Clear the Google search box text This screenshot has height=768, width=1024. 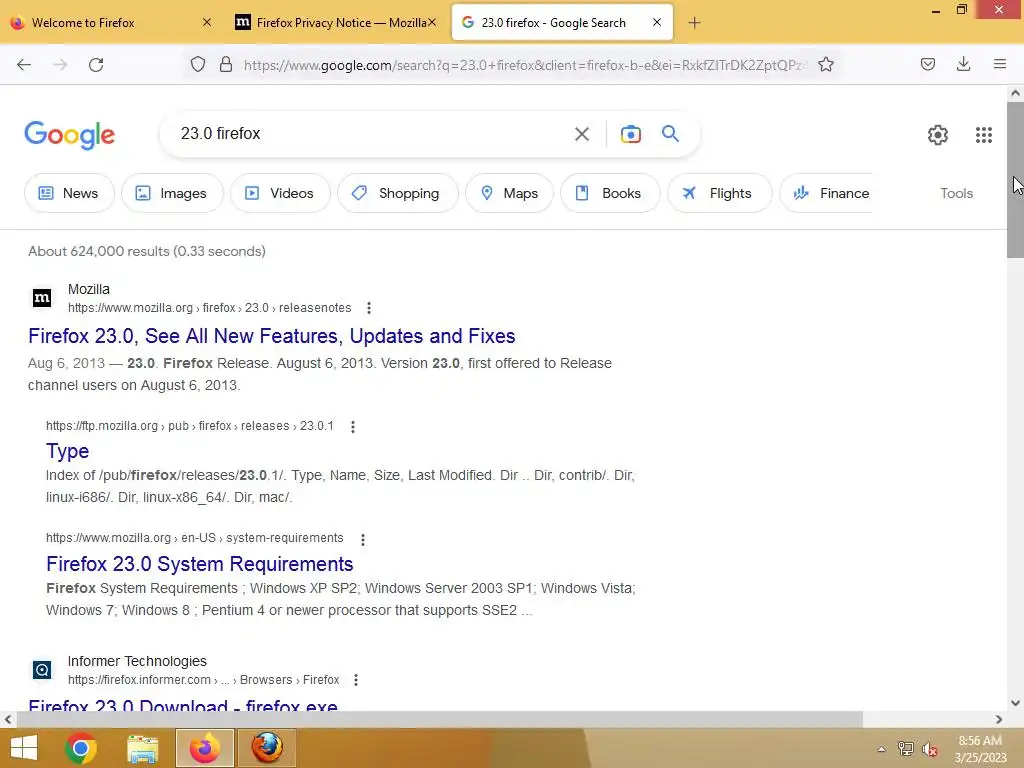click(x=581, y=134)
